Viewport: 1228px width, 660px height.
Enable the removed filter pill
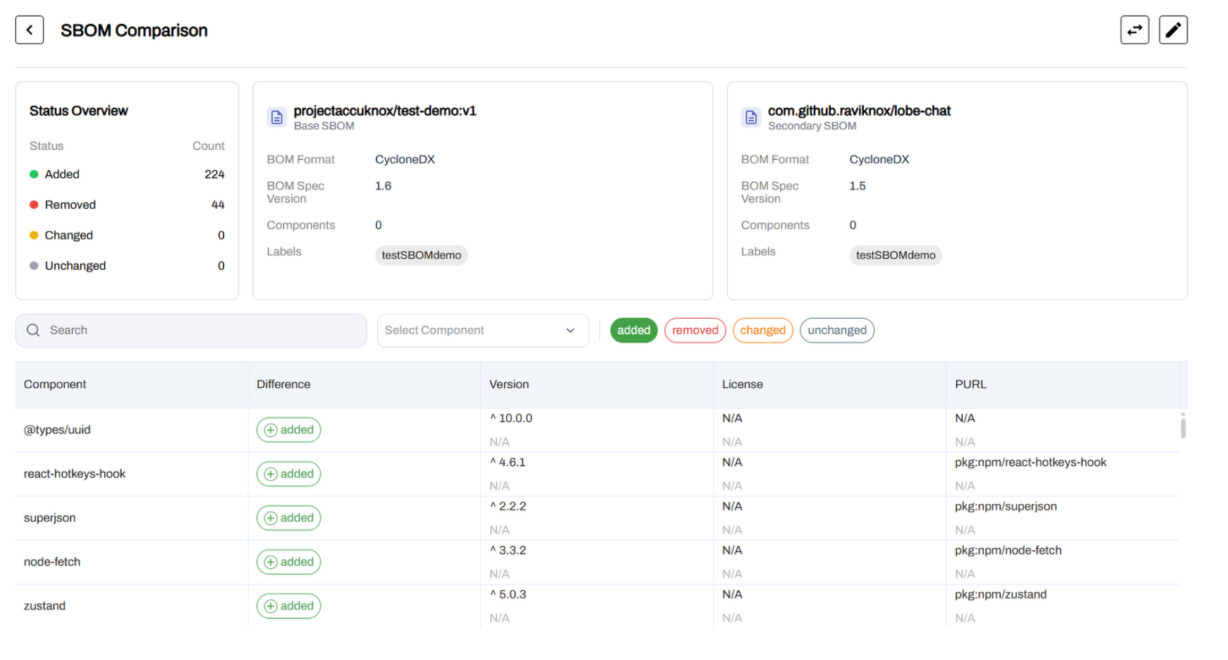click(694, 329)
